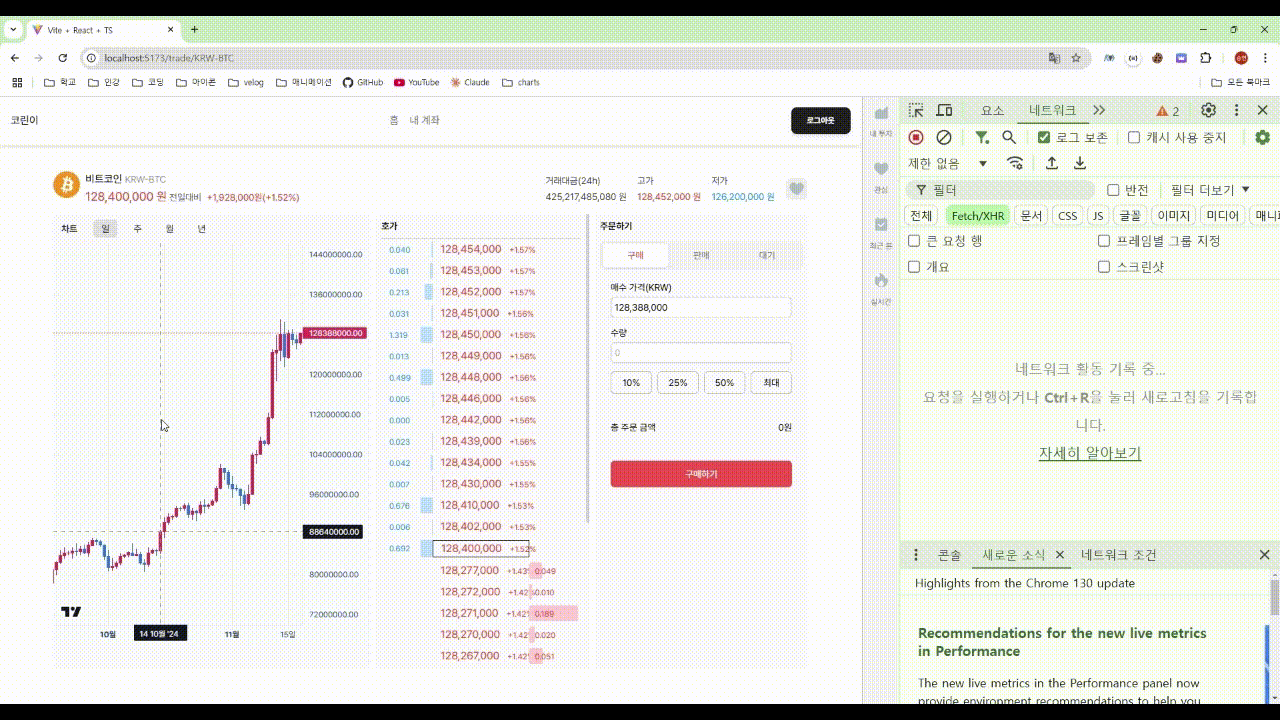Toggle the device toolbar icon in DevTools

(943, 110)
